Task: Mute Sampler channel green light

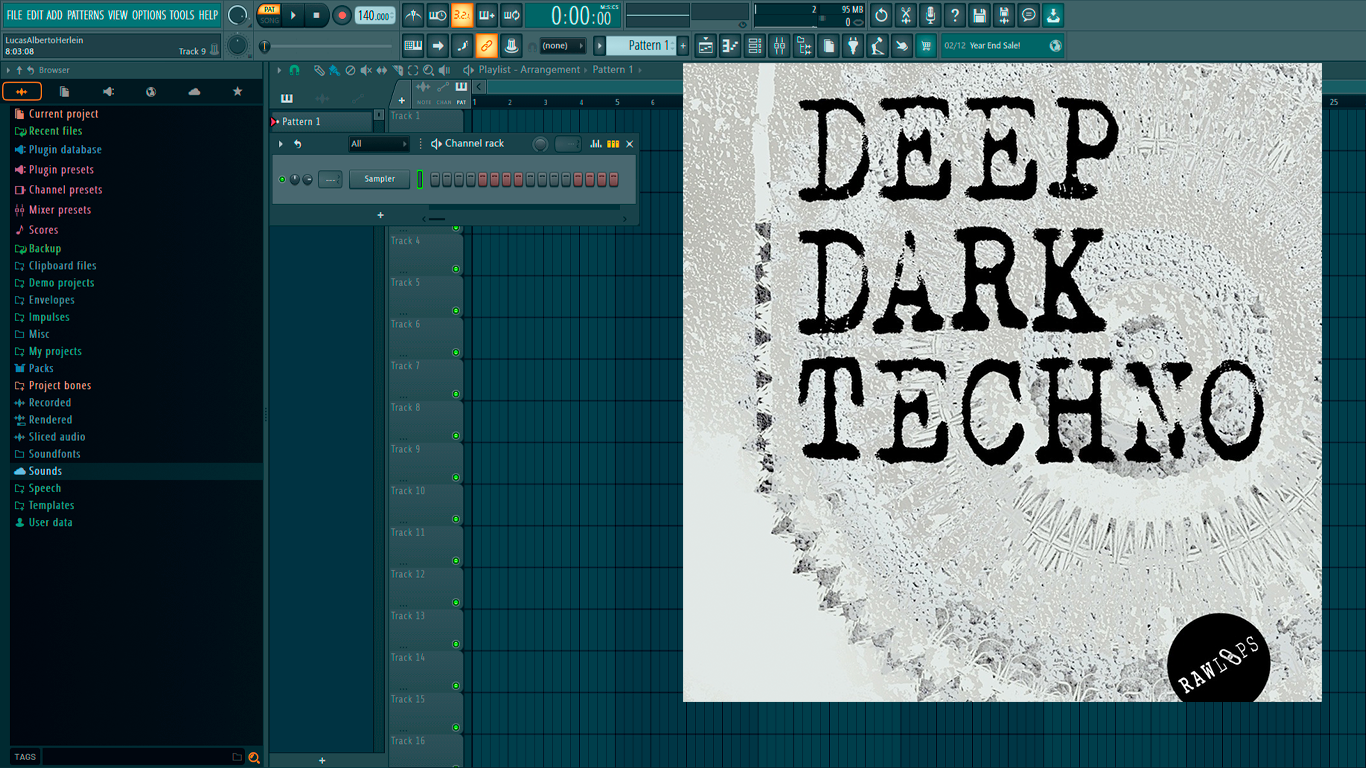Action: coord(282,179)
